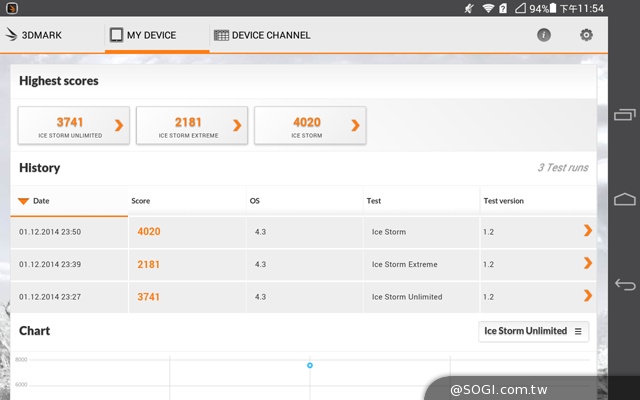
Task: Open Ice Storm 4020 score card
Action: (309, 126)
